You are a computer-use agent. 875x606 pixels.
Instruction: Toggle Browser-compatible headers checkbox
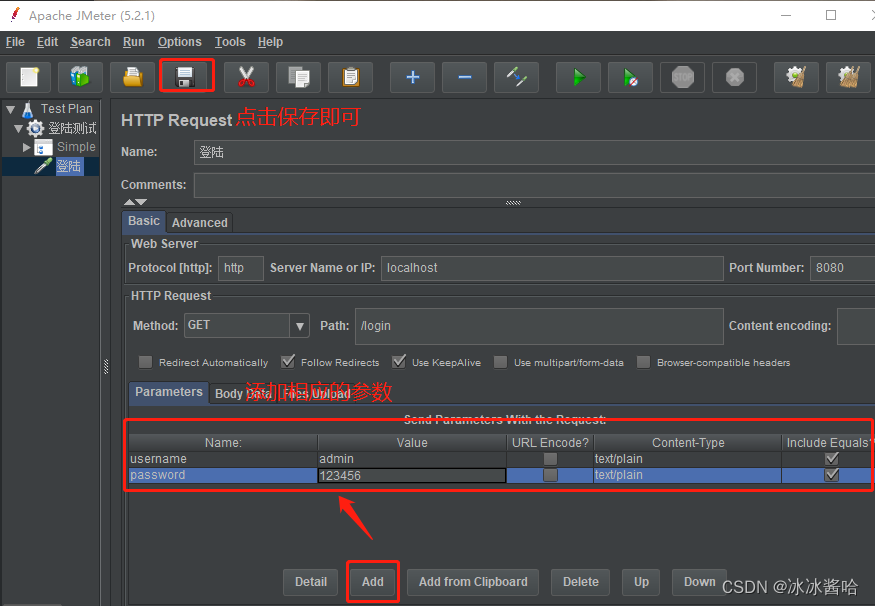click(643, 362)
